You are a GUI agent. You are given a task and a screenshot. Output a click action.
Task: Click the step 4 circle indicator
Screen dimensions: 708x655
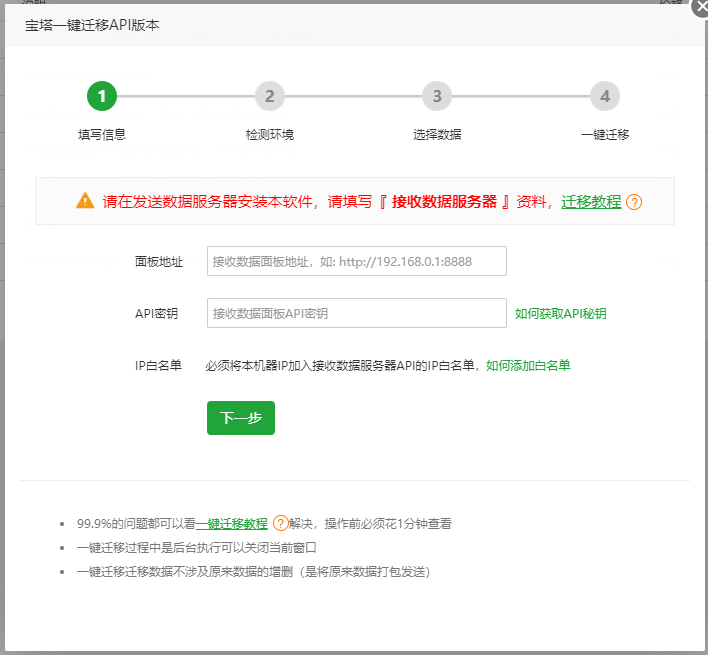604,97
